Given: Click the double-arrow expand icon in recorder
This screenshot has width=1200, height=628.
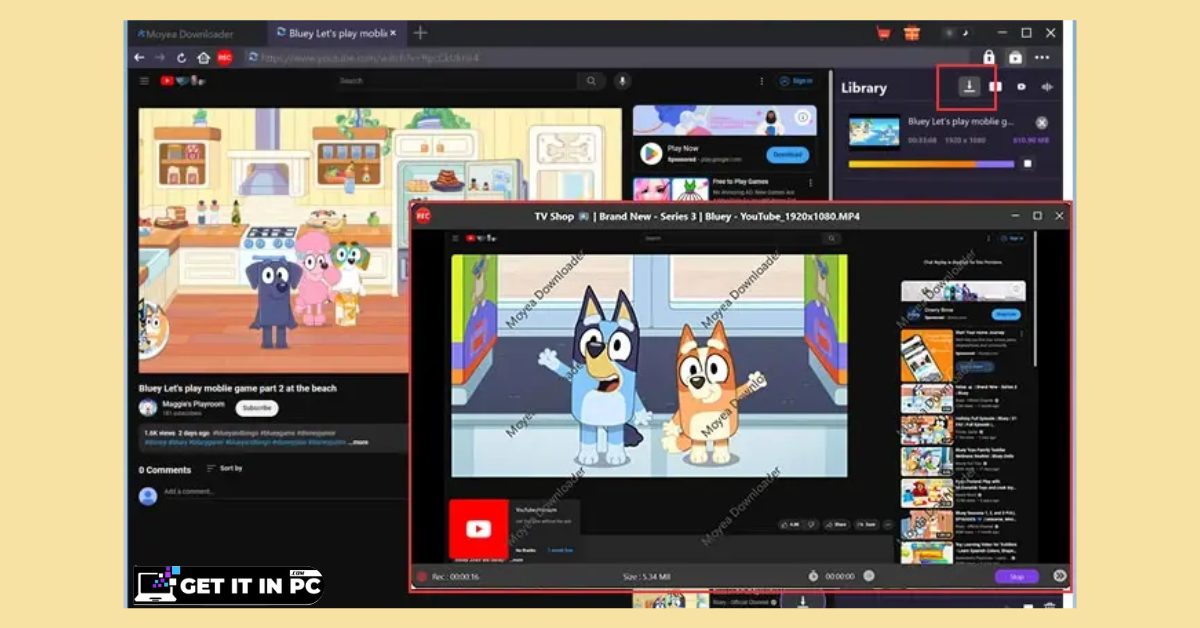Looking at the screenshot, I should point(1060,576).
